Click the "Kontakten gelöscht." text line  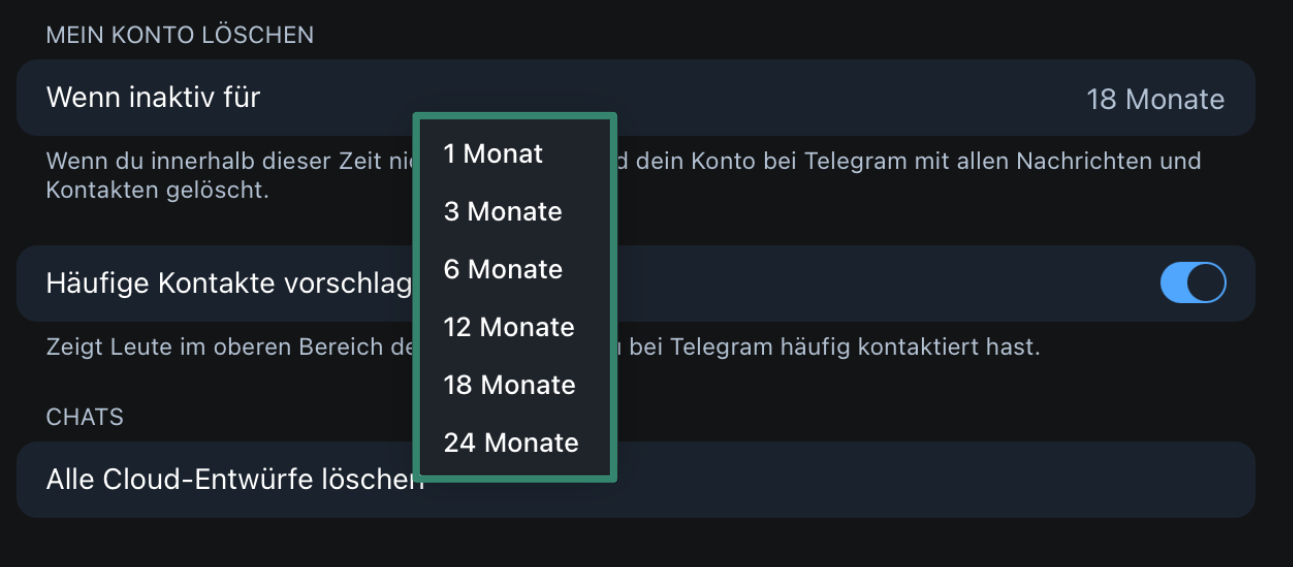point(157,190)
